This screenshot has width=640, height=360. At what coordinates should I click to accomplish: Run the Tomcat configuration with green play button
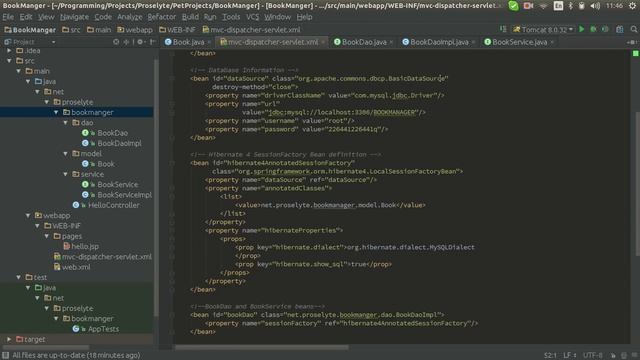coord(582,29)
